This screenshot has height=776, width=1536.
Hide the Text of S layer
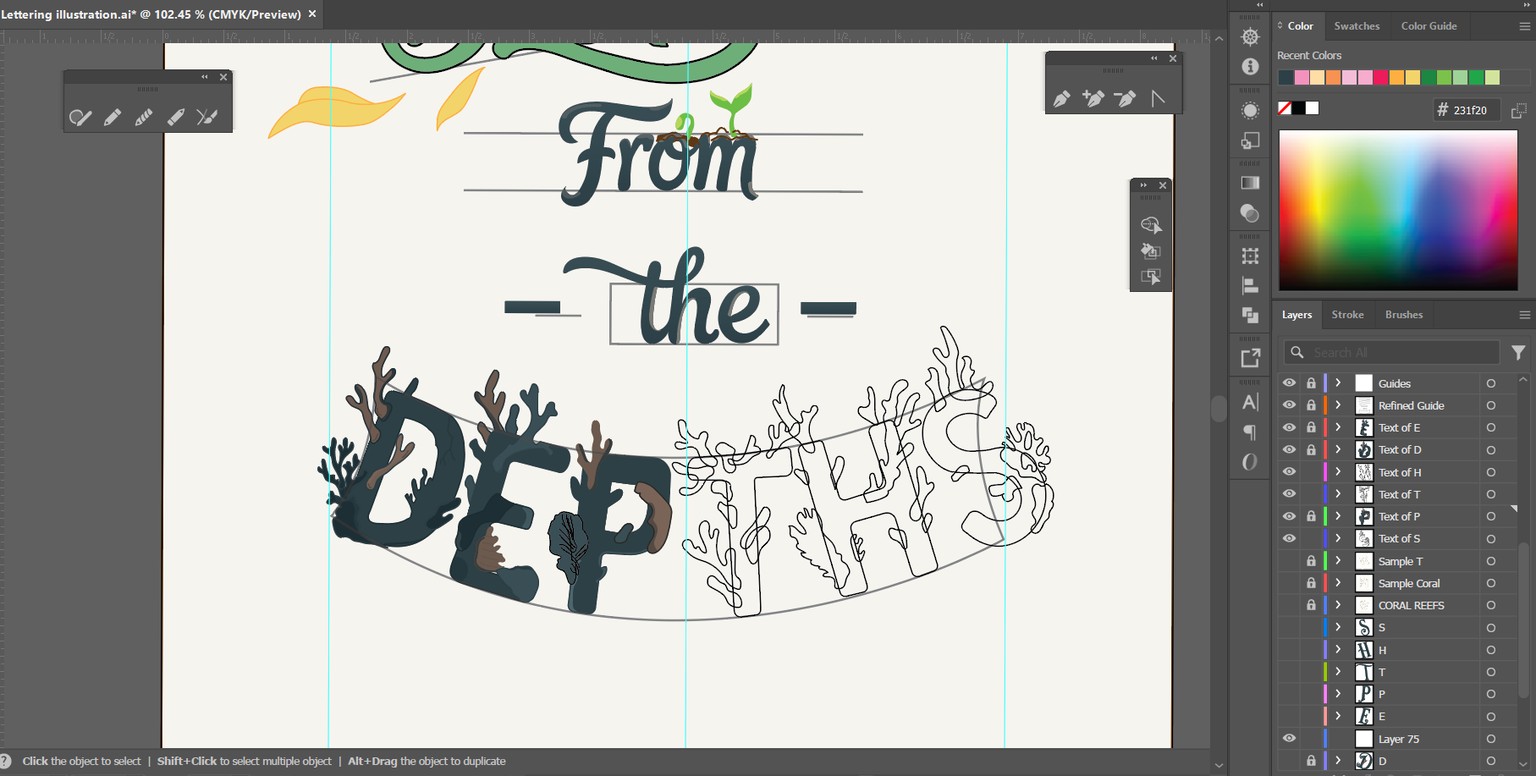pos(1289,538)
